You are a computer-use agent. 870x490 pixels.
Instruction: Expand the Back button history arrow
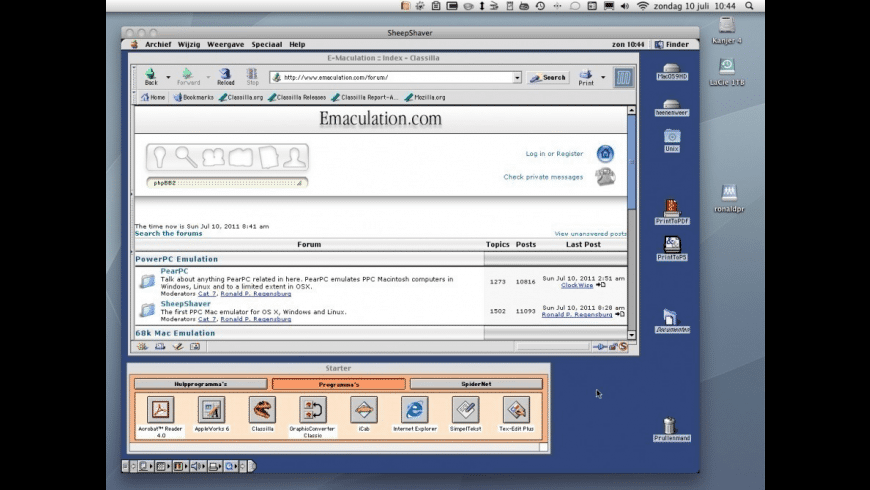tap(168, 77)
